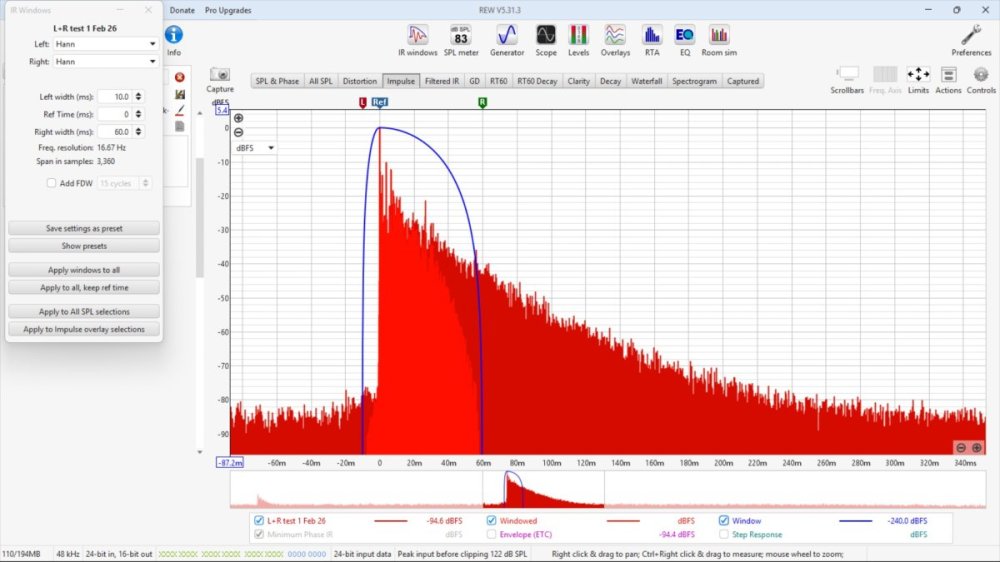
Task: Click the Capture camera icon
Action: [x=220, y=76]
